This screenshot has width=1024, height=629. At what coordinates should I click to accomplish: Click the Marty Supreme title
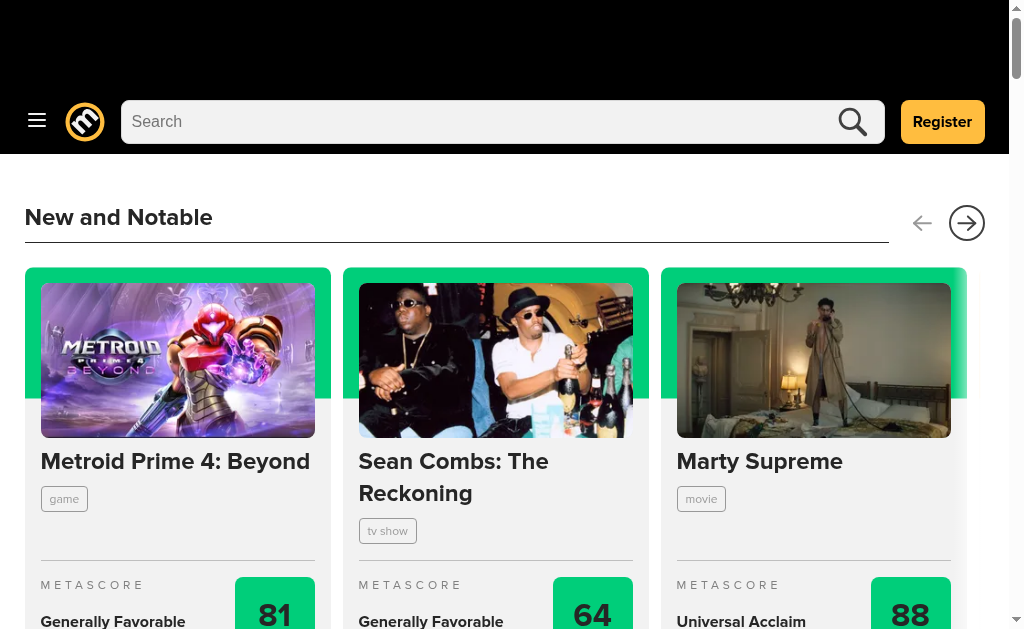(x=759, y=461)
